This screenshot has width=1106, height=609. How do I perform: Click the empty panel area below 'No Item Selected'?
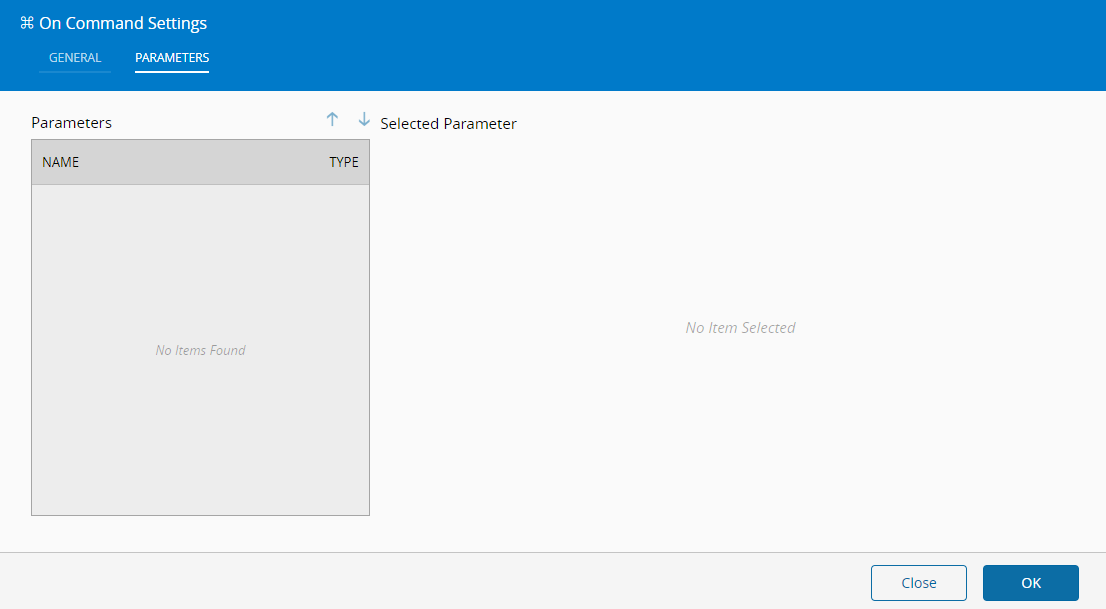740,440
